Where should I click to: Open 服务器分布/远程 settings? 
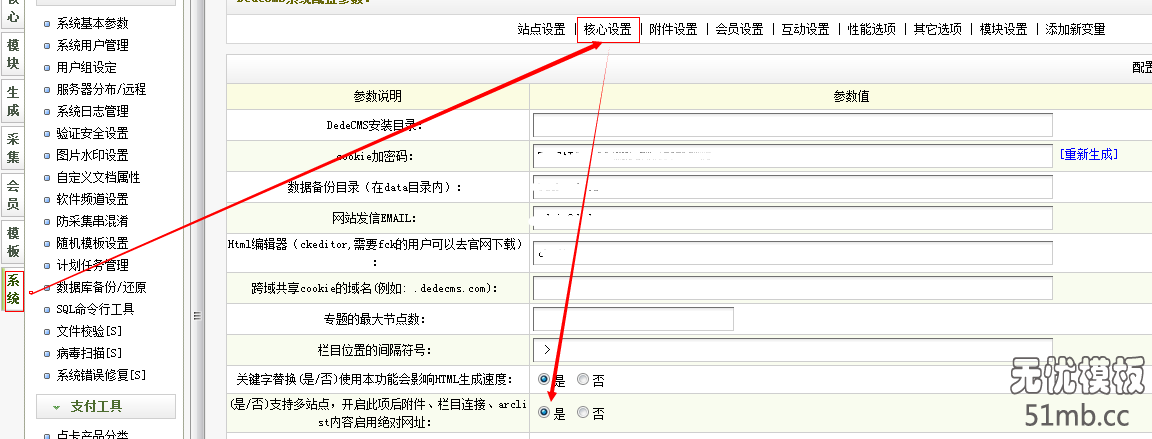pyautogui.click(x=101, y=90)
